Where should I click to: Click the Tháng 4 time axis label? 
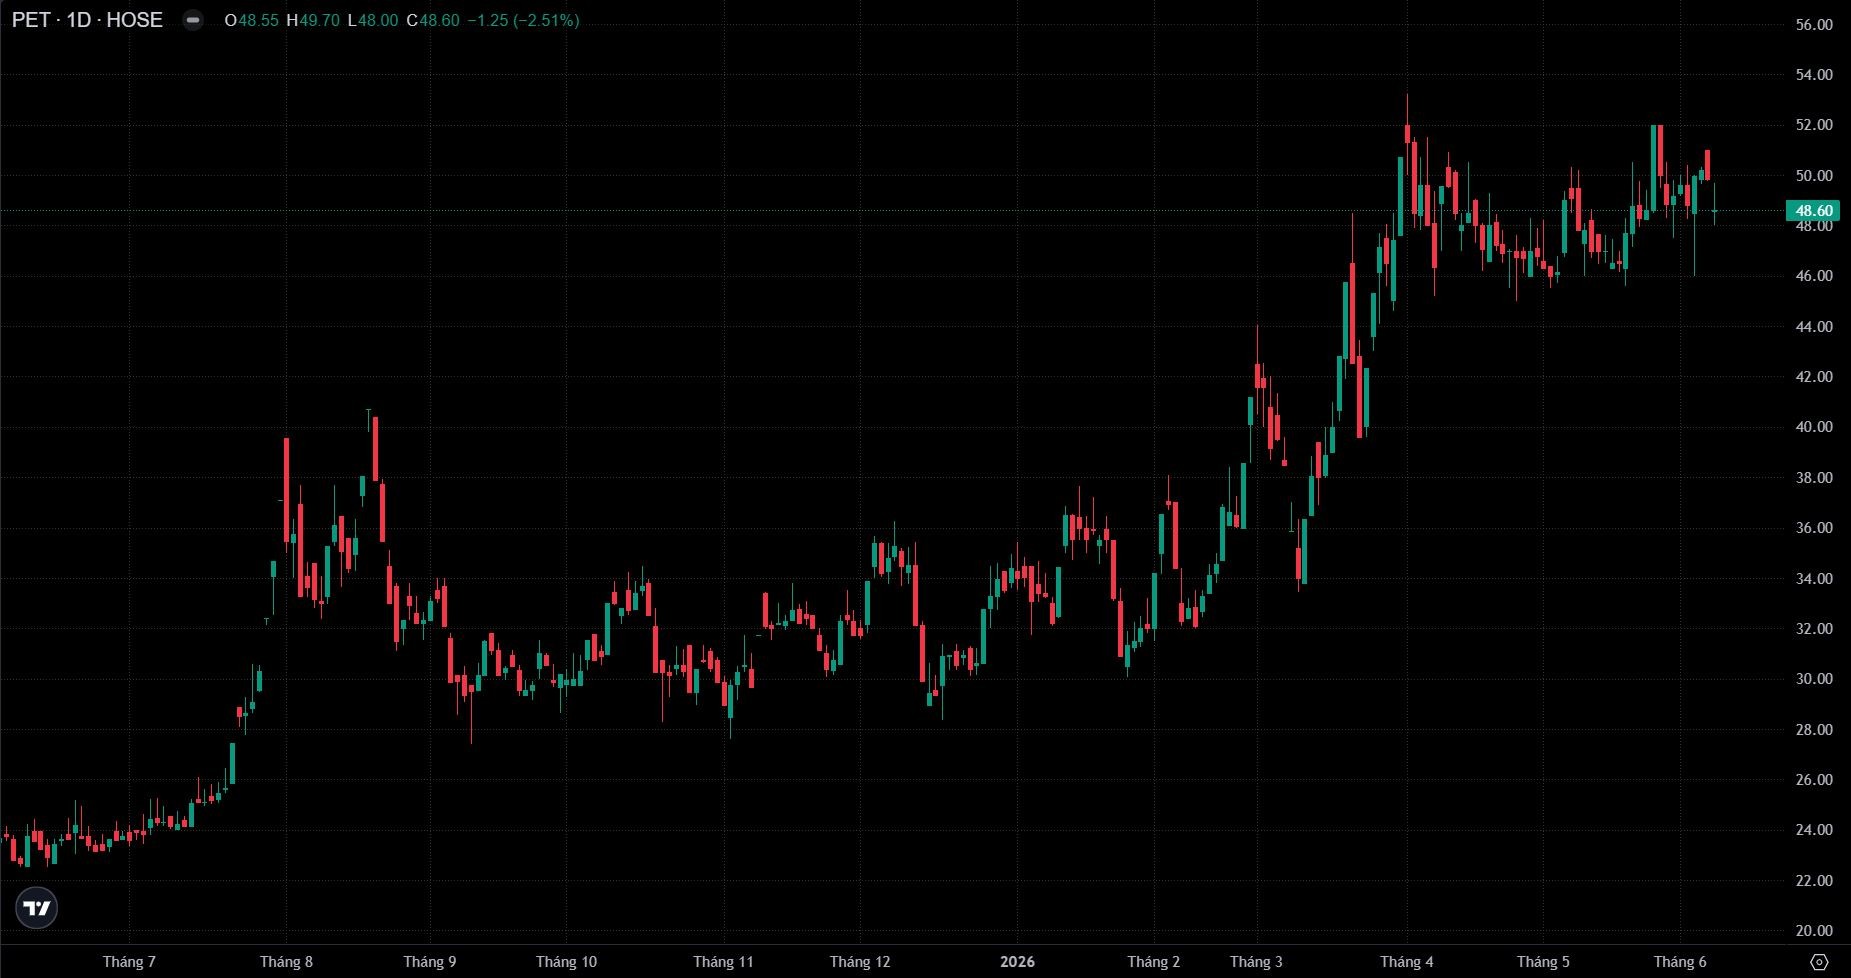tap(1407, 962)
